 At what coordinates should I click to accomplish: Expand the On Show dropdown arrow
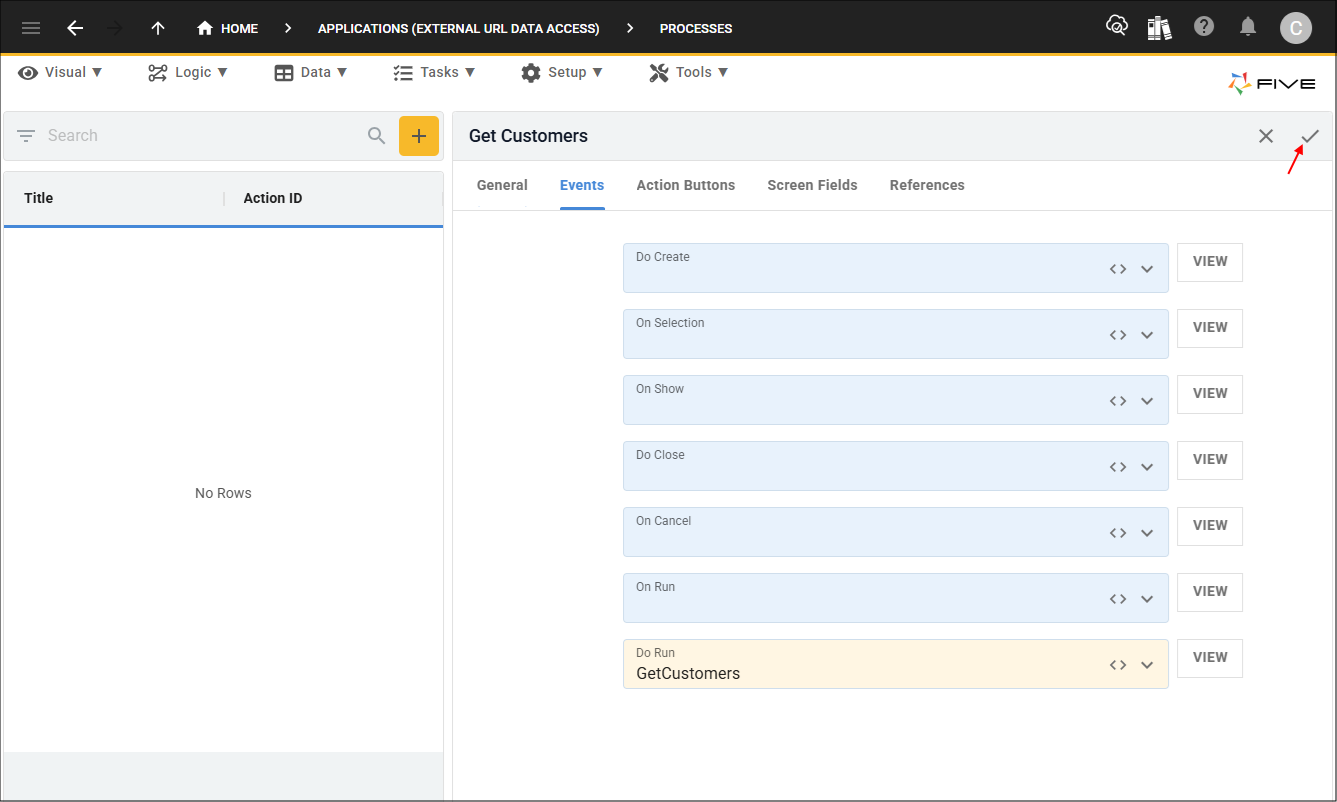(x=1147, y=401)
